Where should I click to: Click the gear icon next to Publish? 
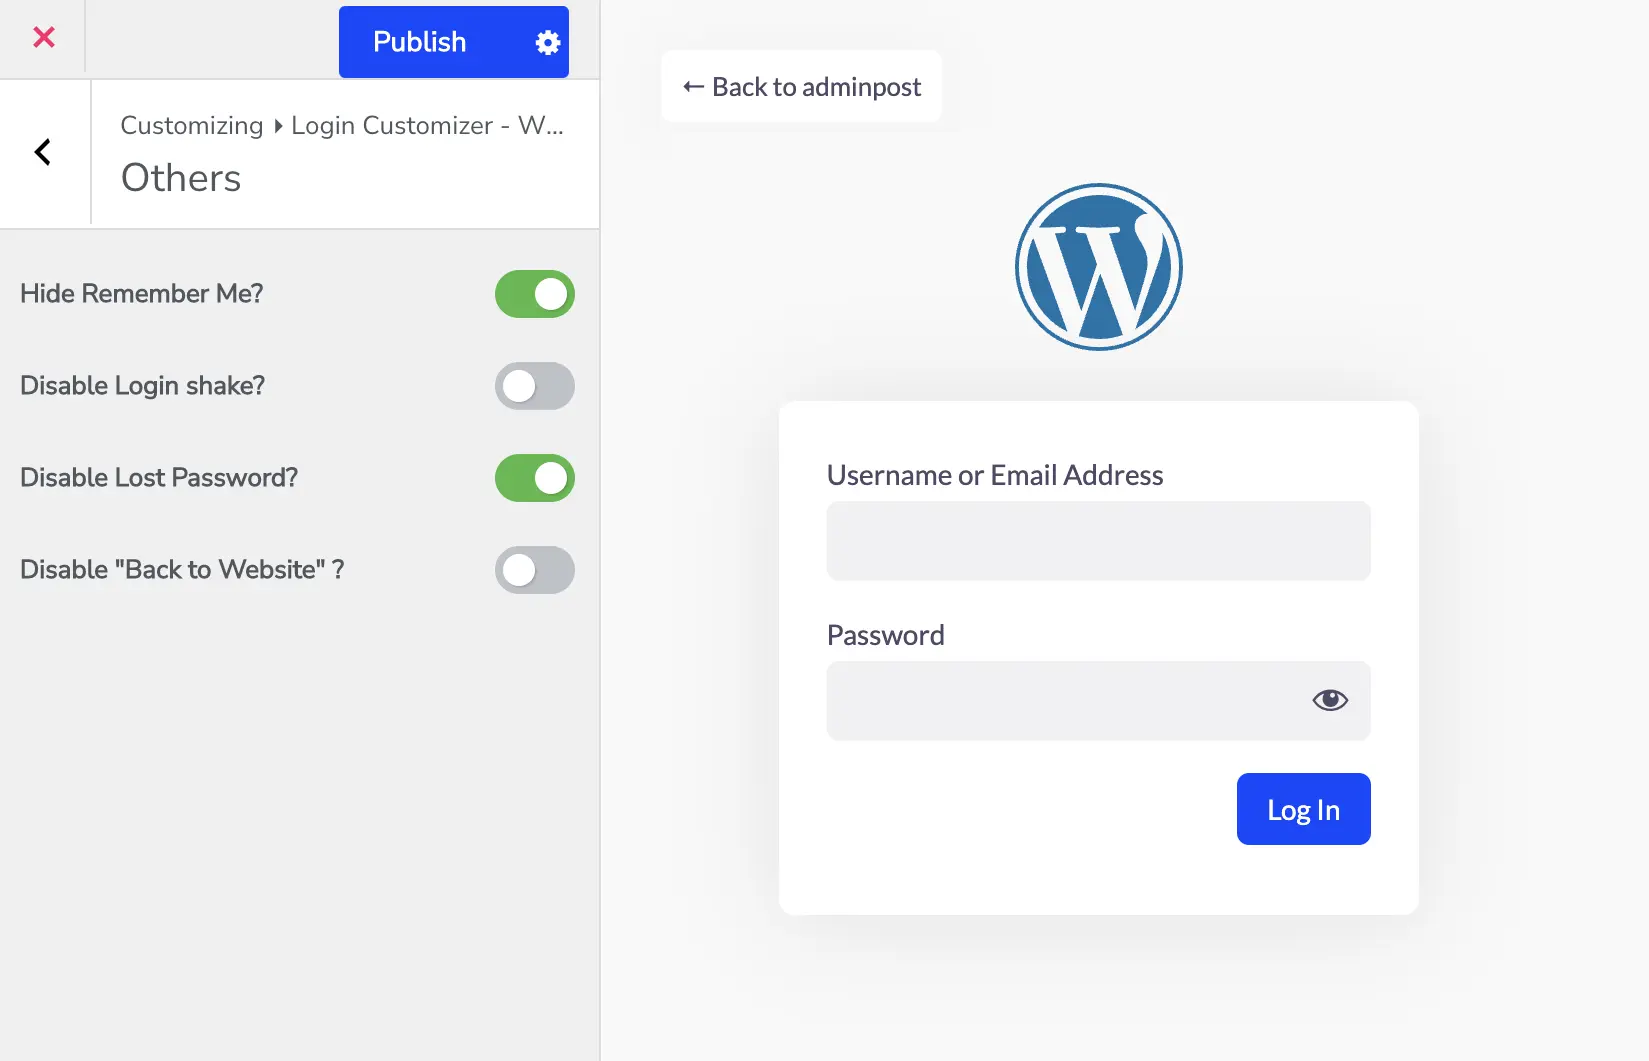click(x=546, y=42)
